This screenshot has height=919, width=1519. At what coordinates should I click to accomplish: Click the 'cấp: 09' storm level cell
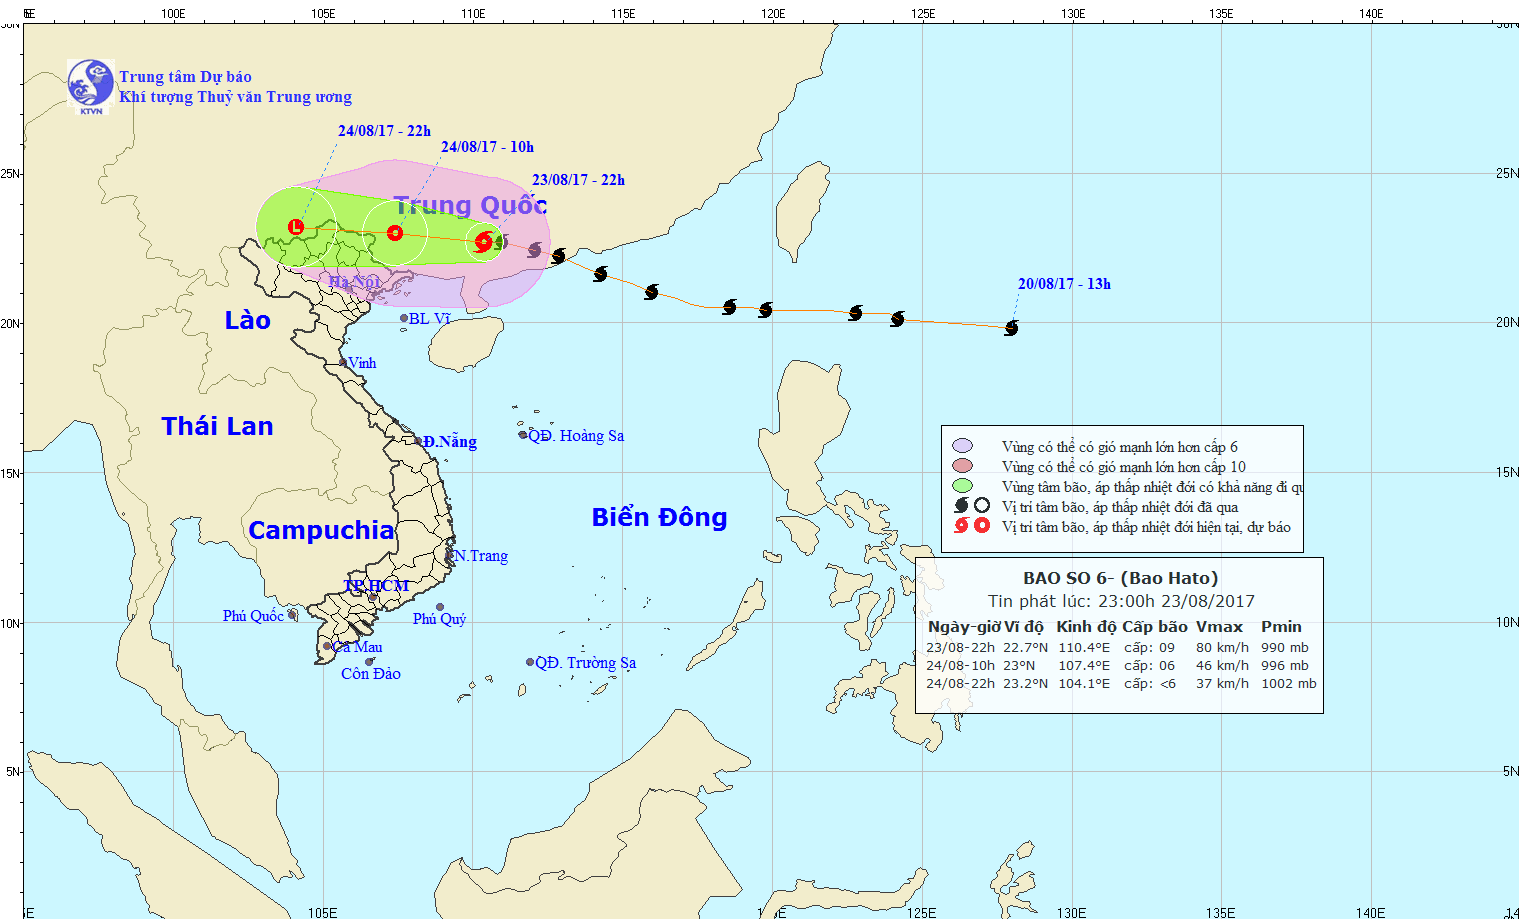pyautogui.click(x=1149, y=647)
